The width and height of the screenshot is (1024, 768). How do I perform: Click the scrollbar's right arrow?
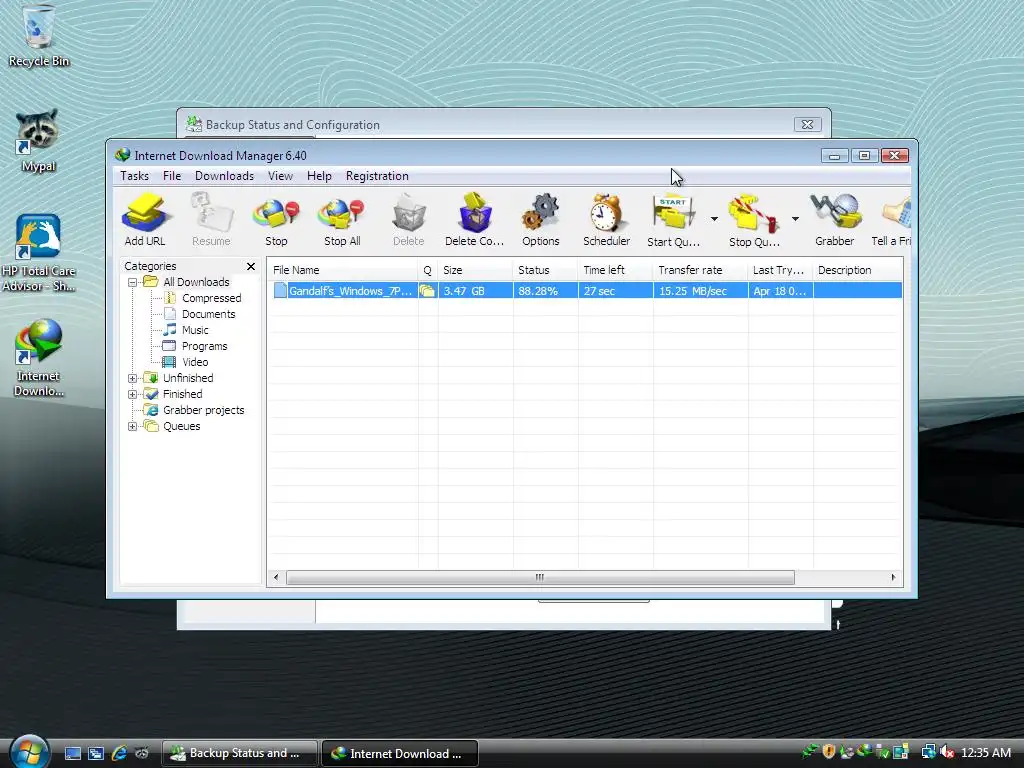pyautogui.click(x=893, y=577)
